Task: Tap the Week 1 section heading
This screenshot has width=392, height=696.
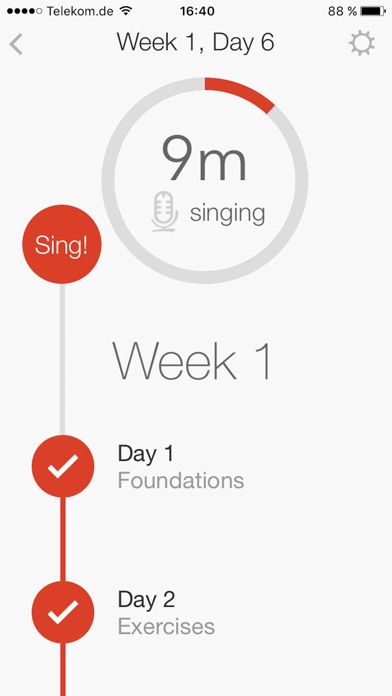Action: (192, 360)
